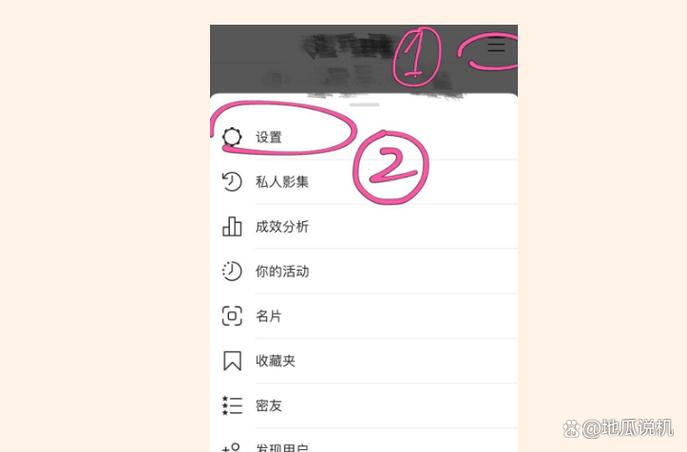Screen dimensions: 687x452
Task: Click the 密友 starred list icon
Action: [232, 405]
